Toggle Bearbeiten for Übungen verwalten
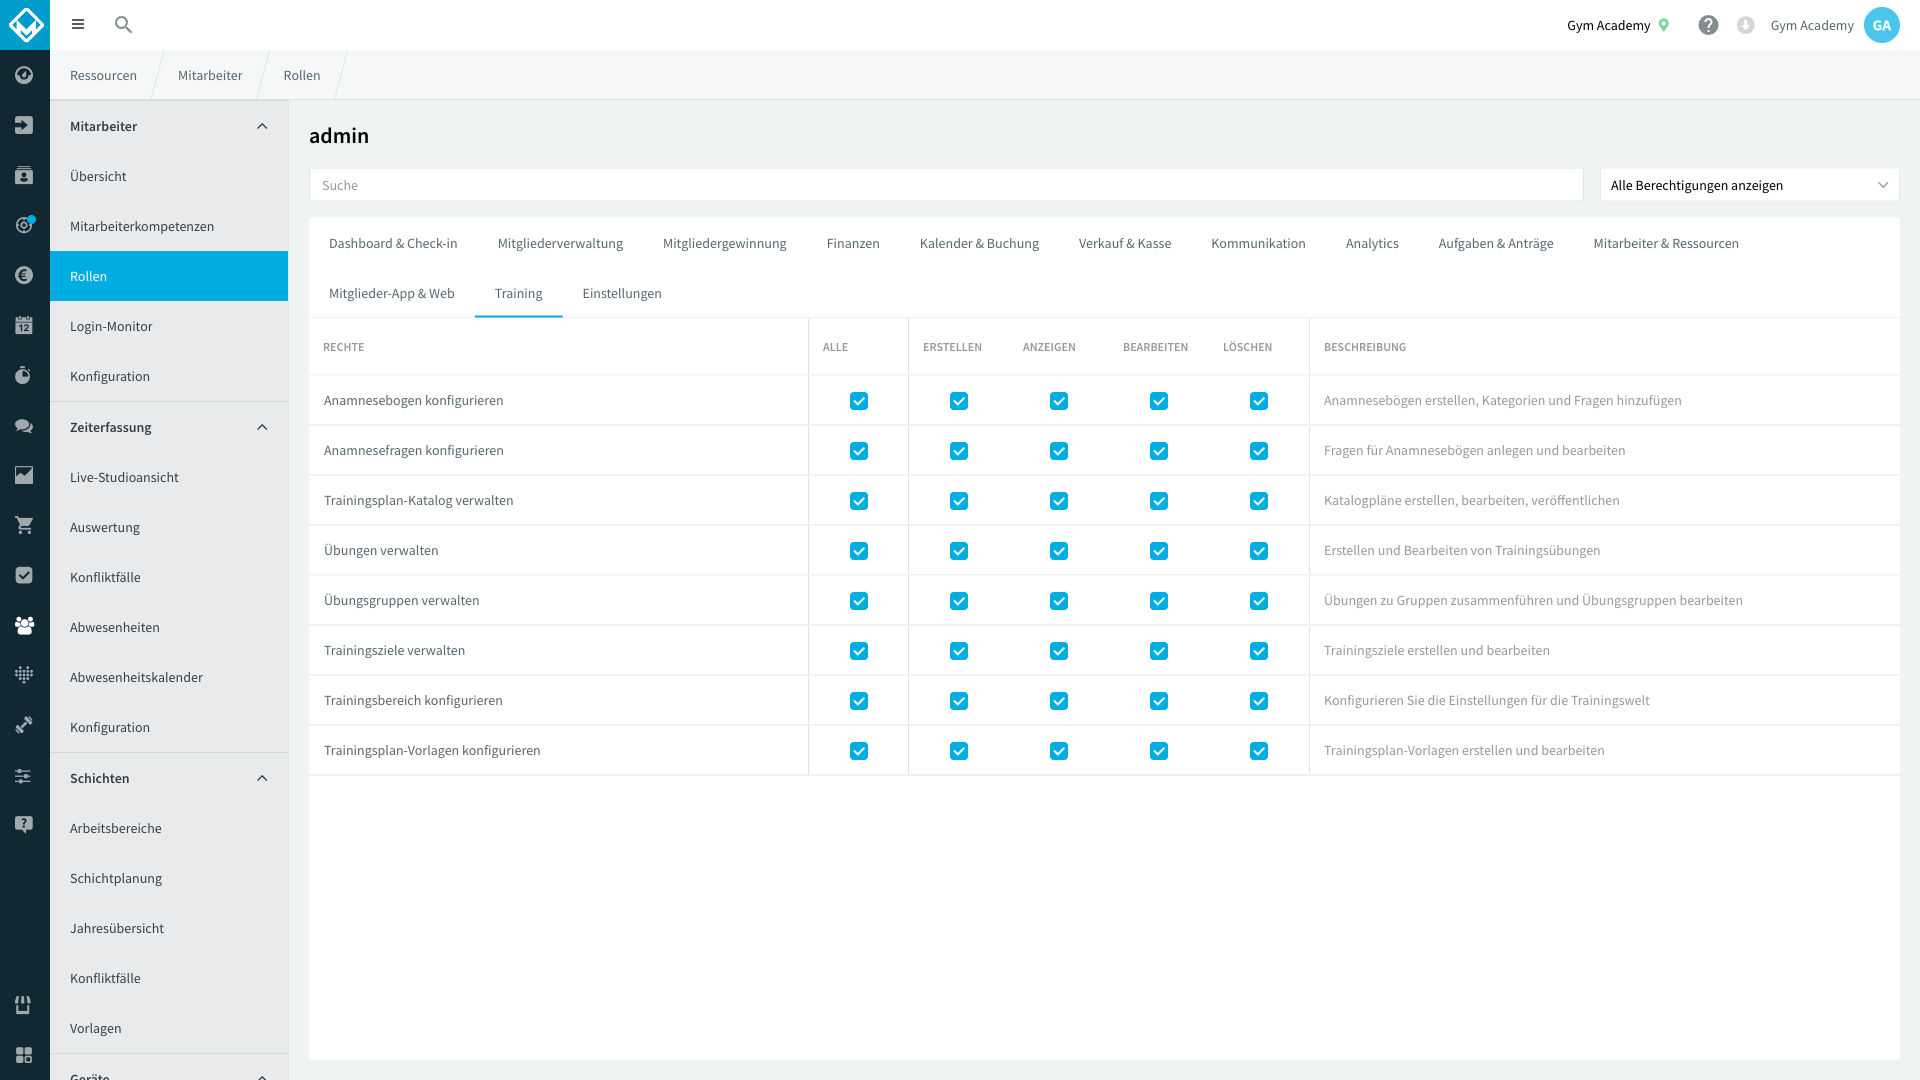The width and height of the screenshot is (1920, 1080). pos(1159,551)
